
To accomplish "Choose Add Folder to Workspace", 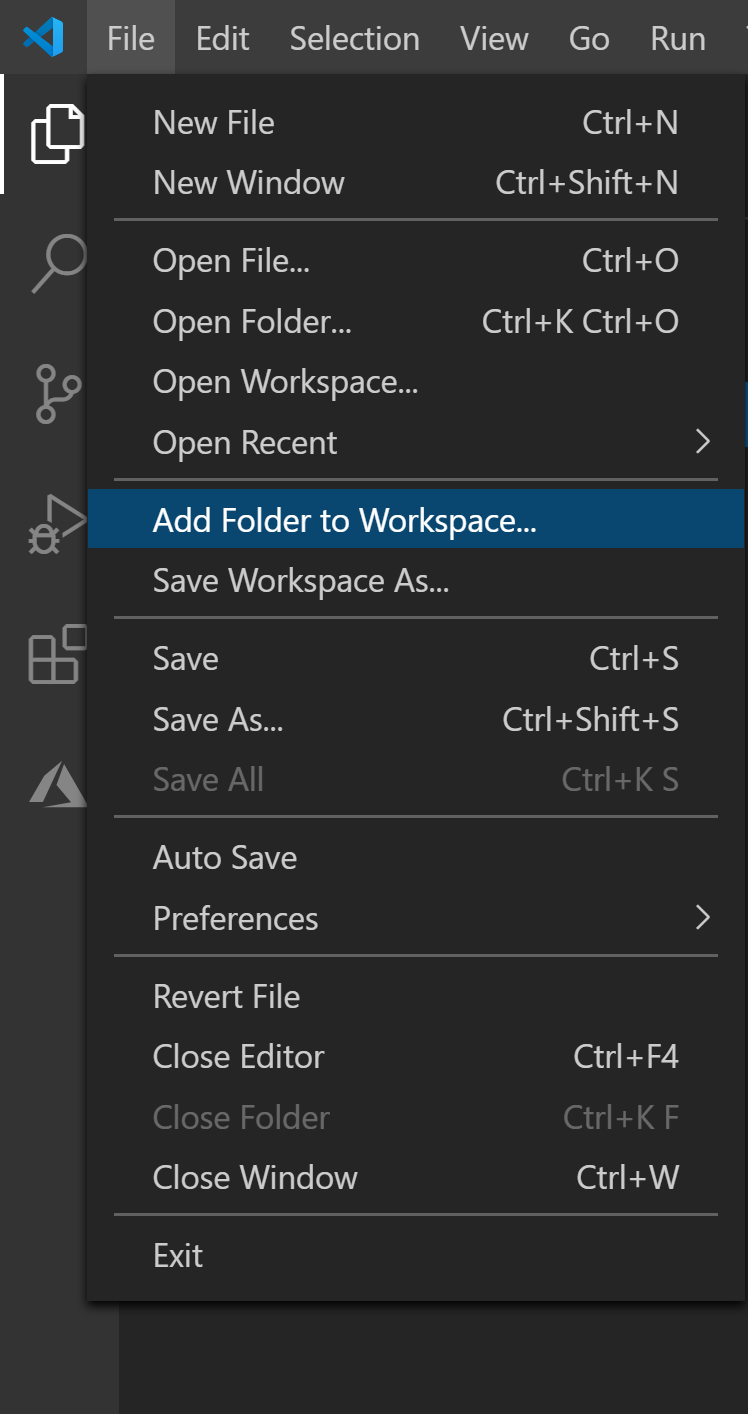I will [x=345, y=521].
